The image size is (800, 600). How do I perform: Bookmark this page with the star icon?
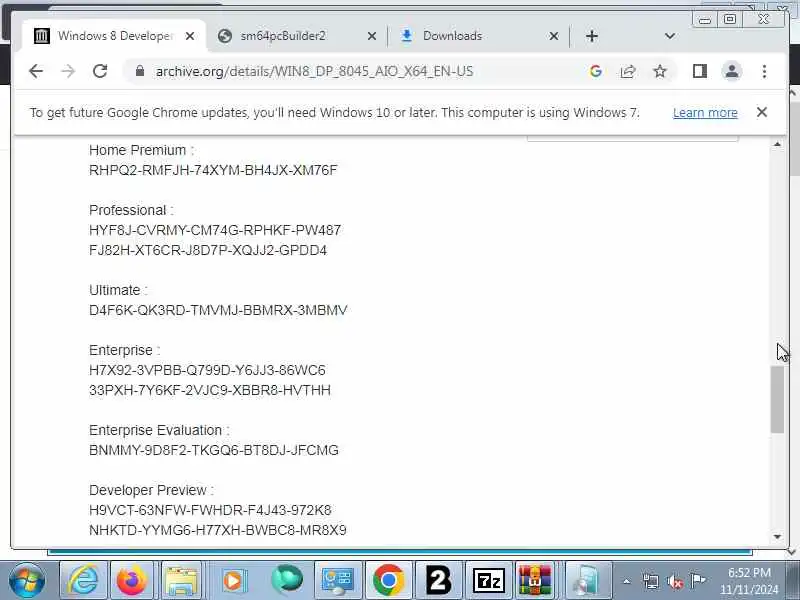pos(660,71)
